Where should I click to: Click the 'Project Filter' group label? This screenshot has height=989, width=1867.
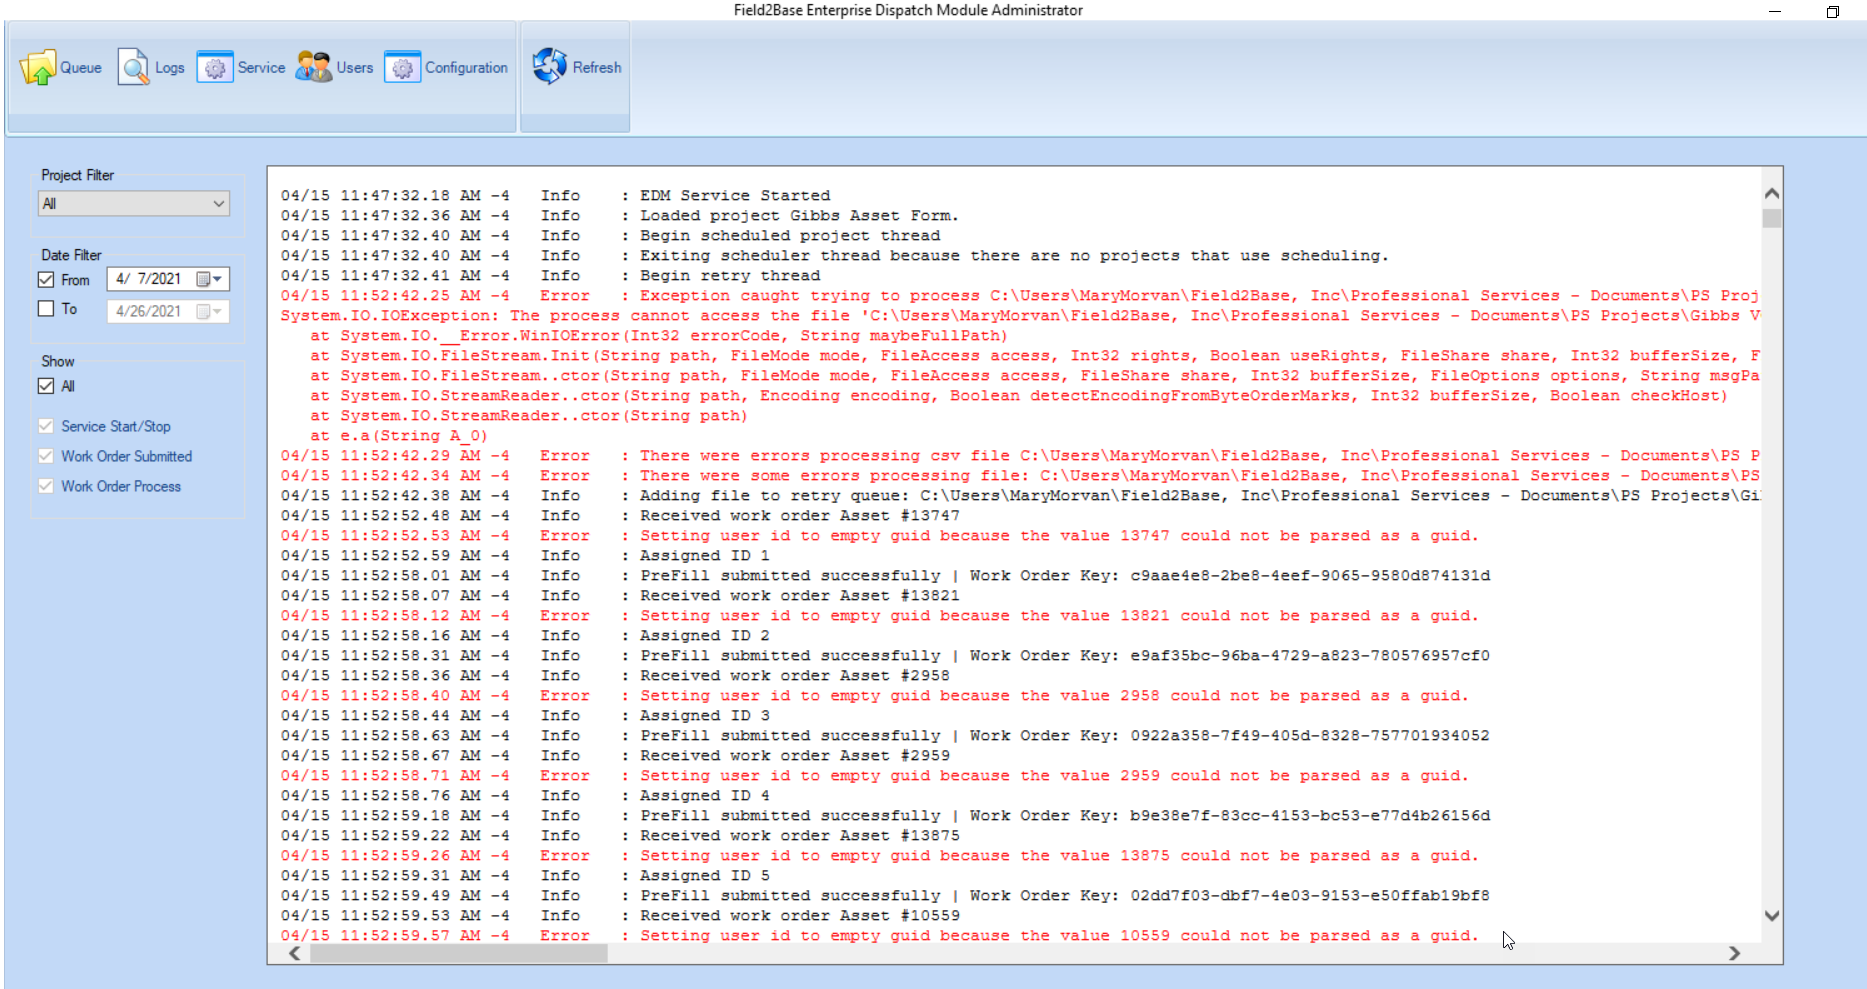[x=78, y=175]
